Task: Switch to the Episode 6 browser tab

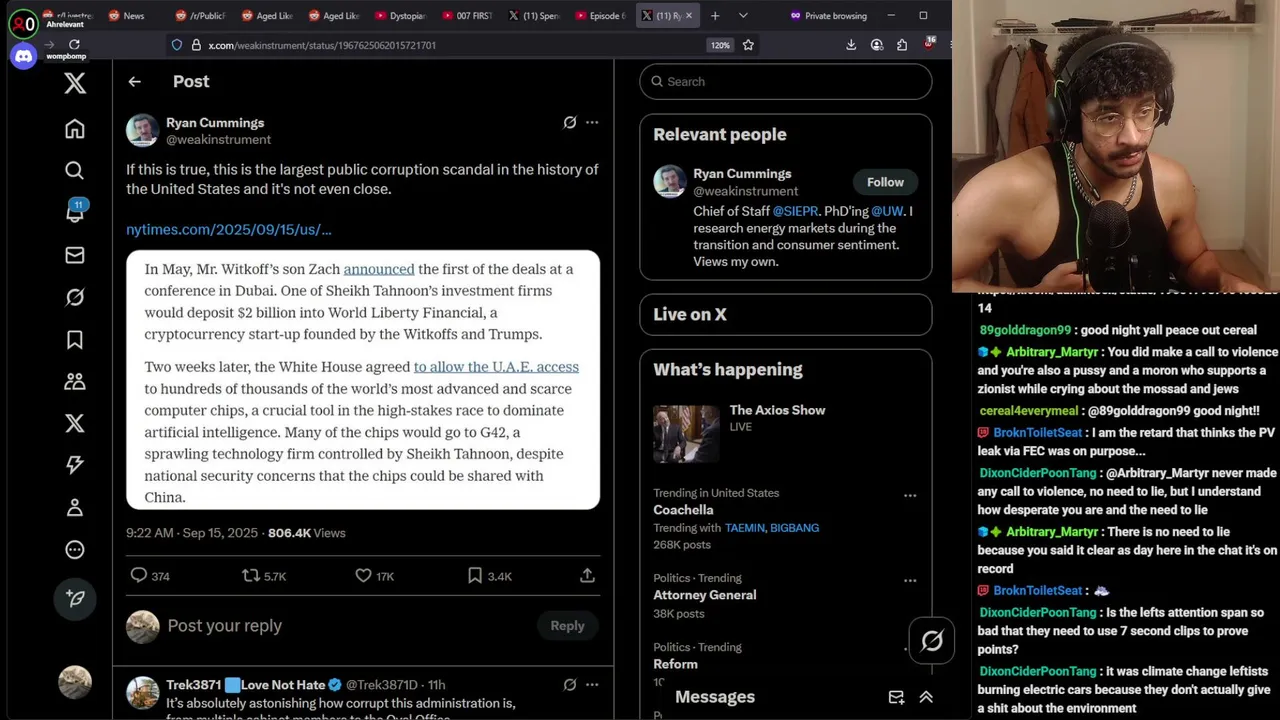Action: pyautogui.click(x=602, y=15)
